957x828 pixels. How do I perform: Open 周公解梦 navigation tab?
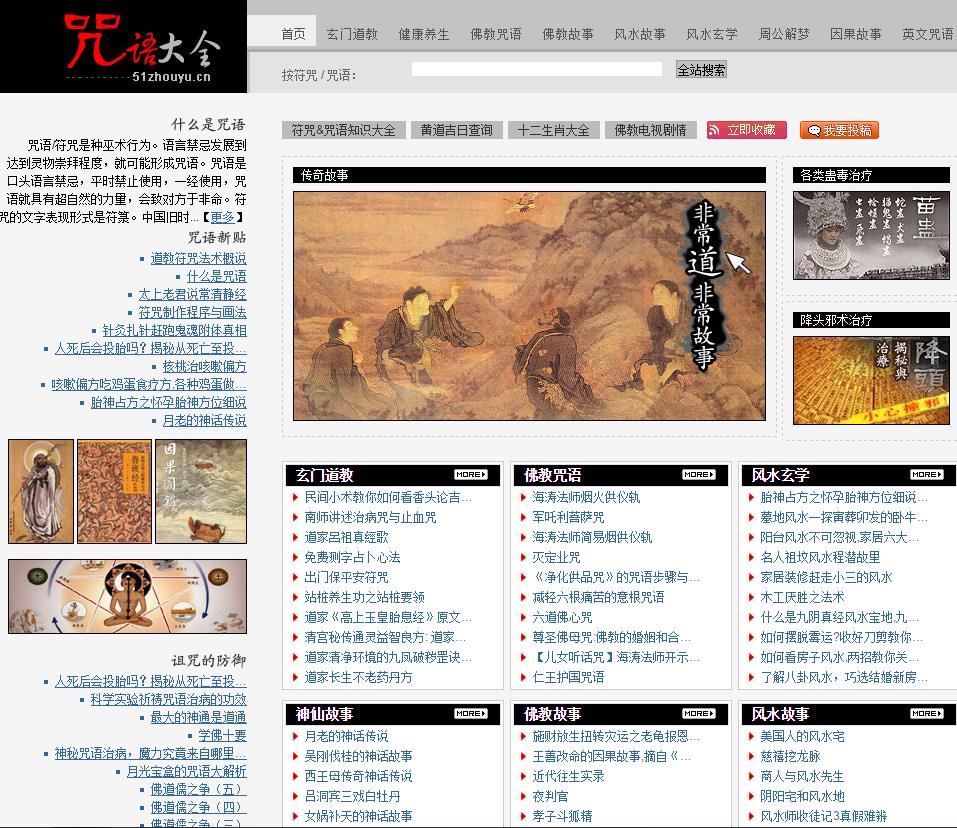point(784,34)
